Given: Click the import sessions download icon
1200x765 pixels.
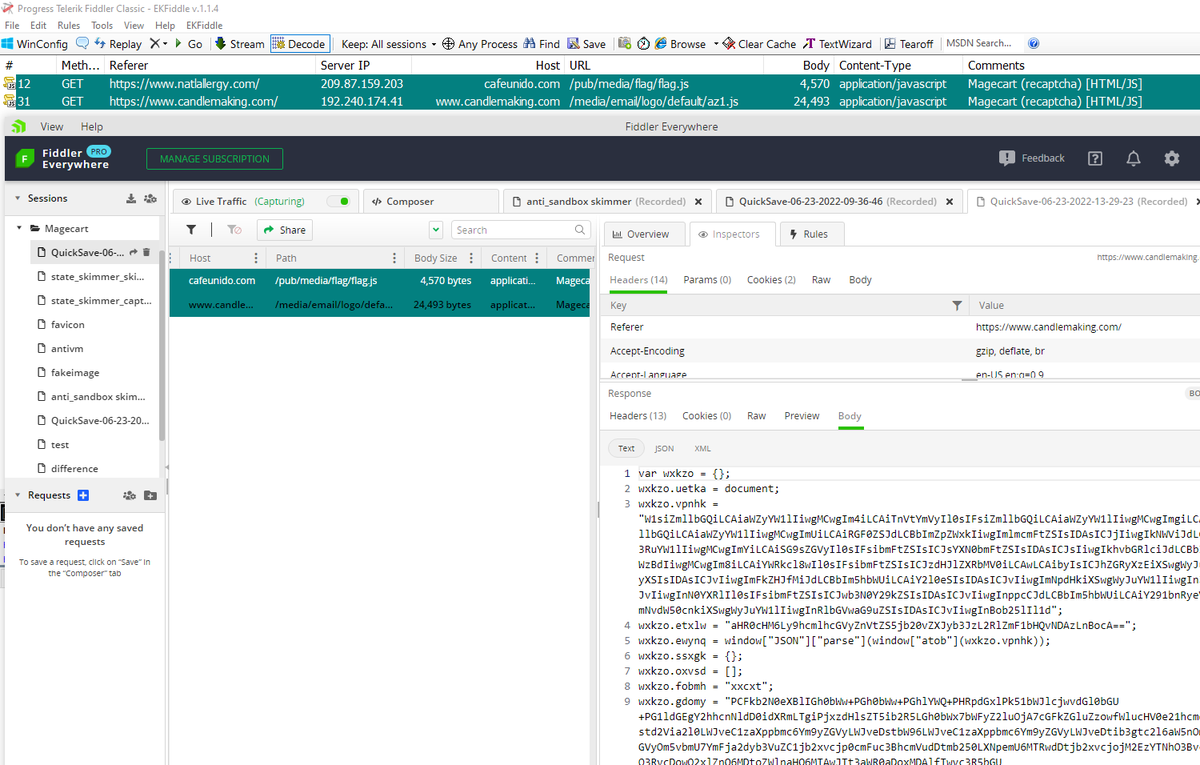Looking at the screenshot, I should coord(130,199).
